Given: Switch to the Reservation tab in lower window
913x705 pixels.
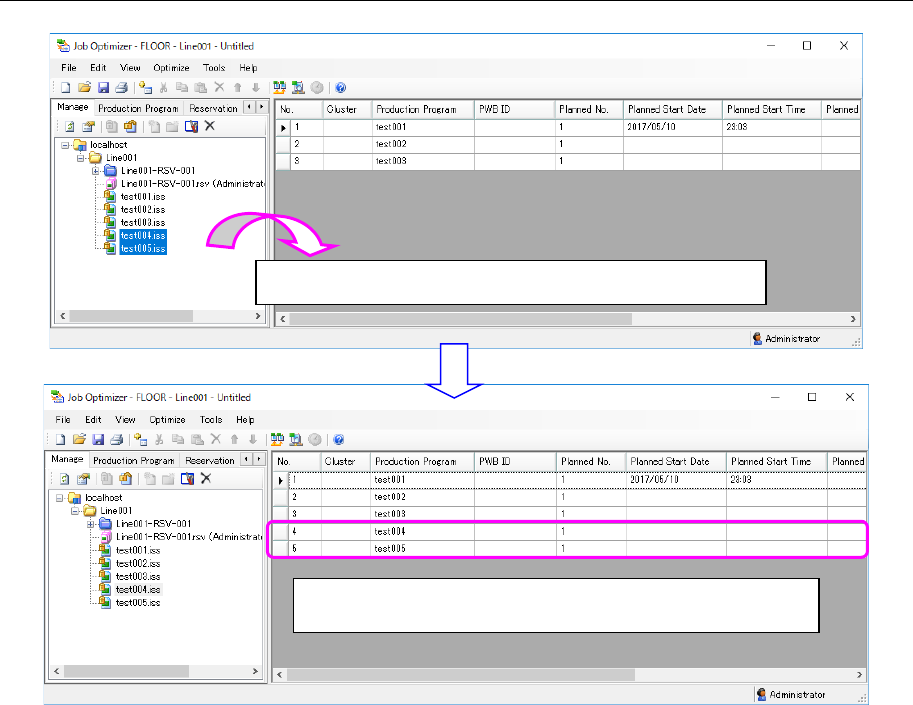Looking at the screenshot, I should (210, 461).
